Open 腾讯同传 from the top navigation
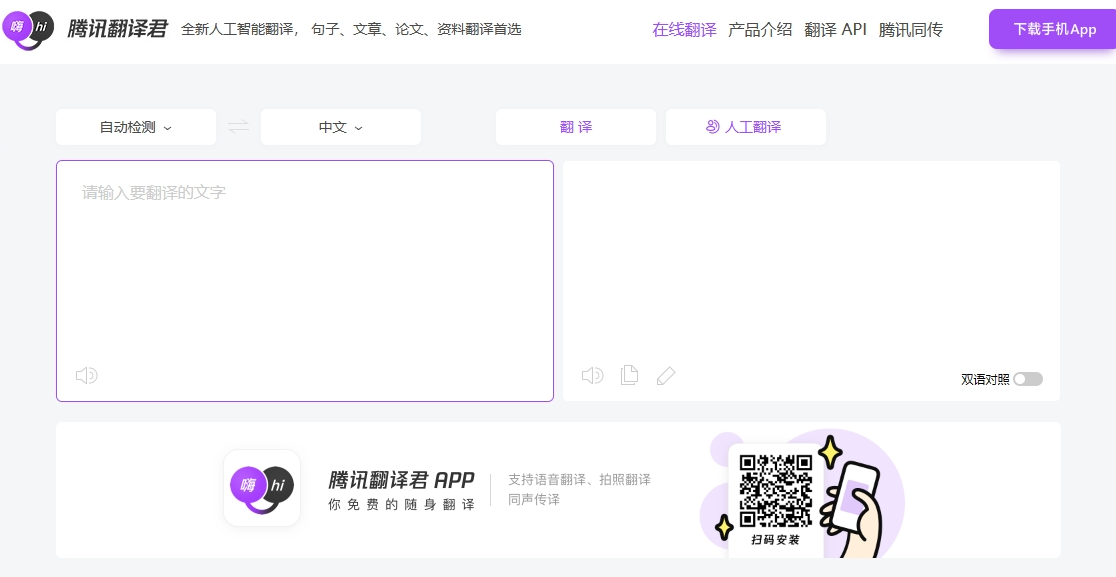Screen dimensions: 1116x577 pos(910,29)
